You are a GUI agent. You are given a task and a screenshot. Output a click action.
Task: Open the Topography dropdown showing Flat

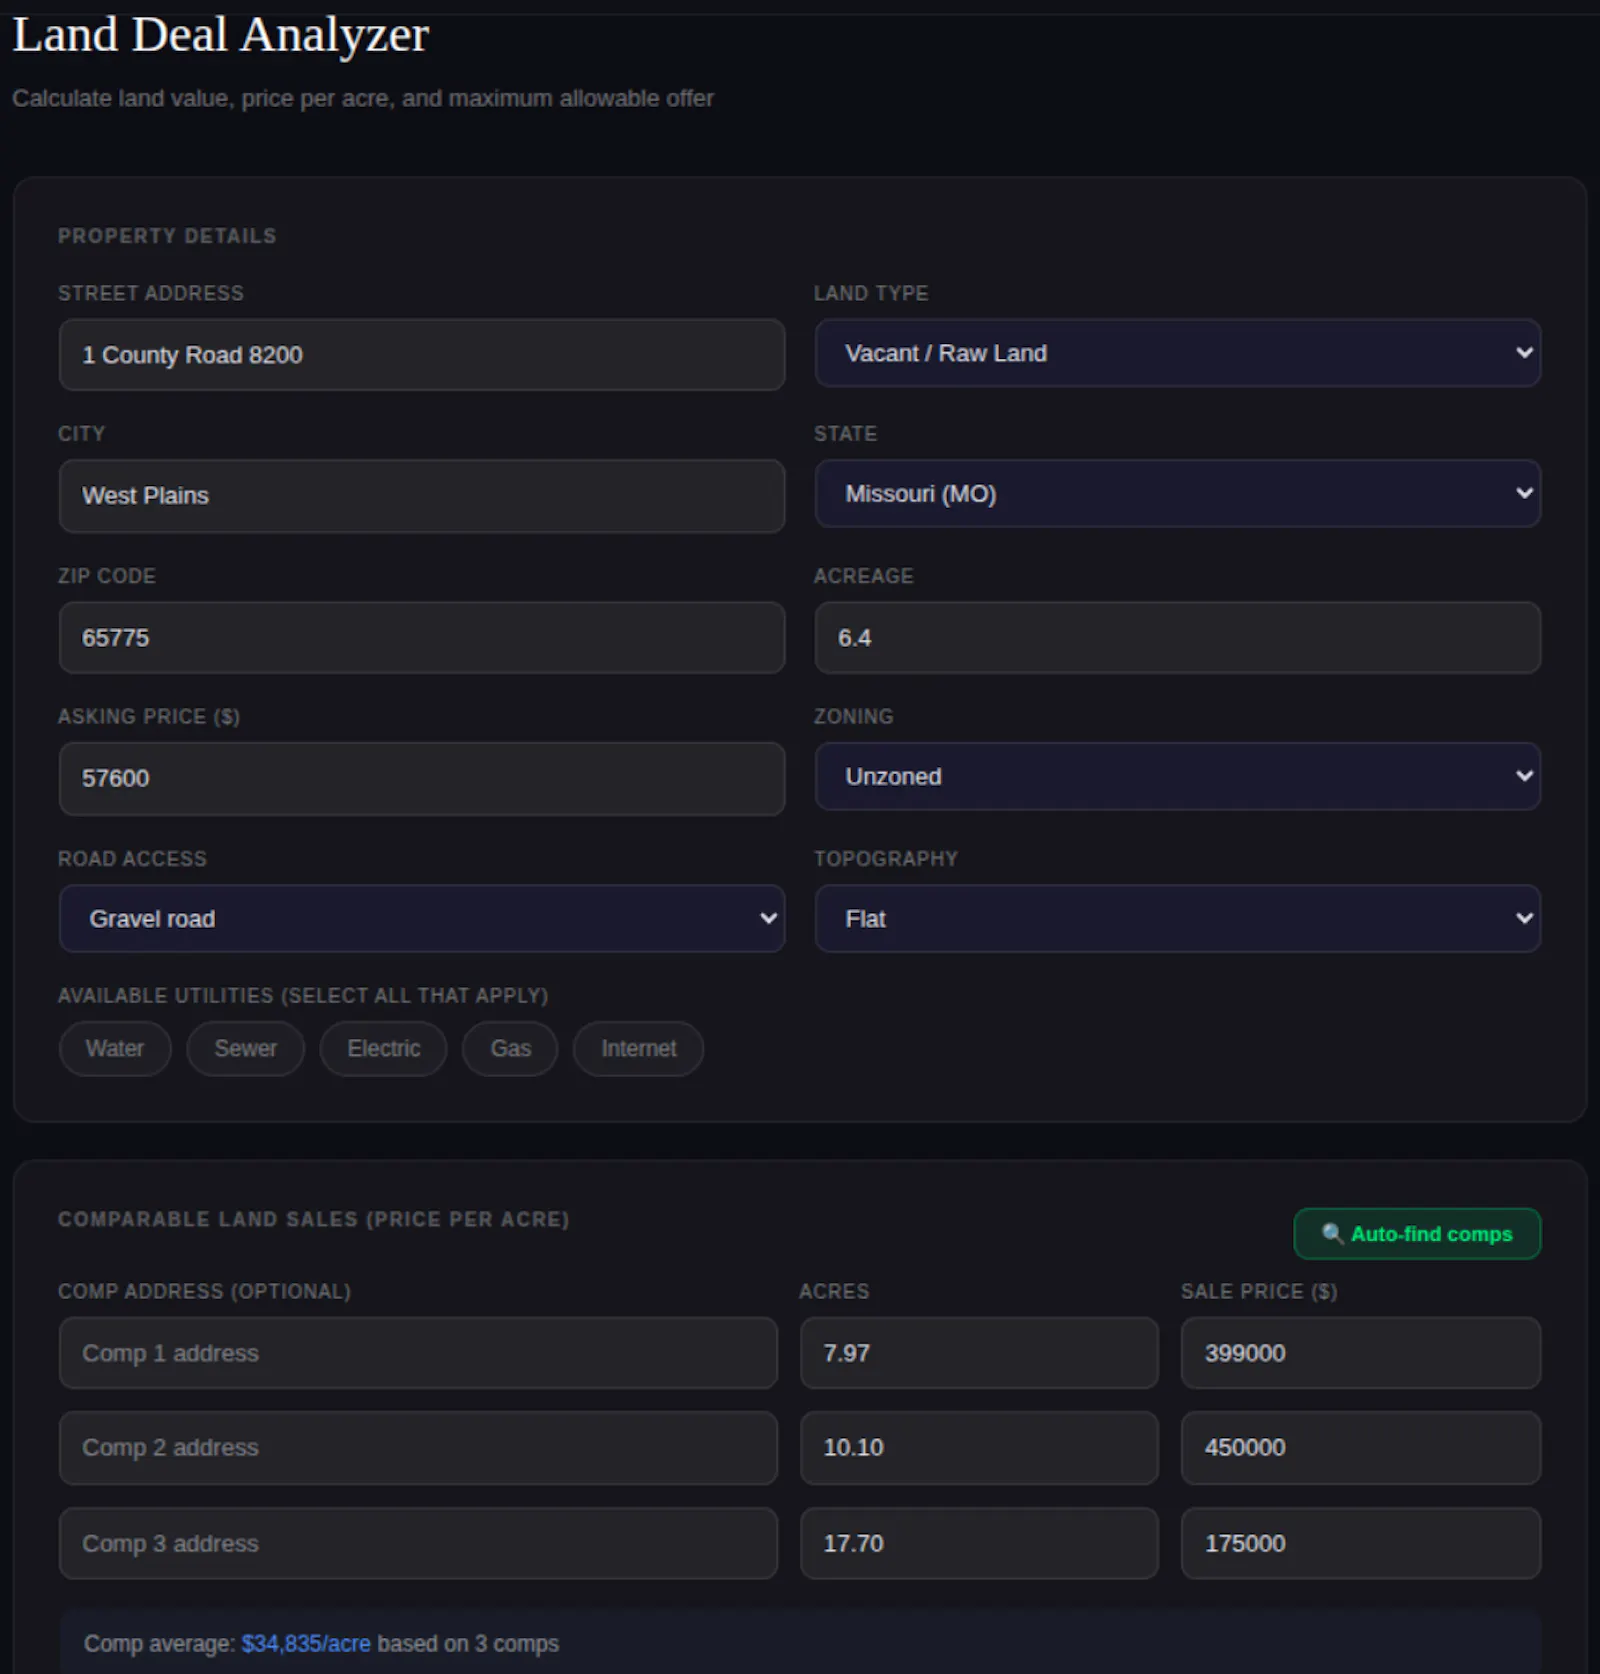tap(1177, 918)
